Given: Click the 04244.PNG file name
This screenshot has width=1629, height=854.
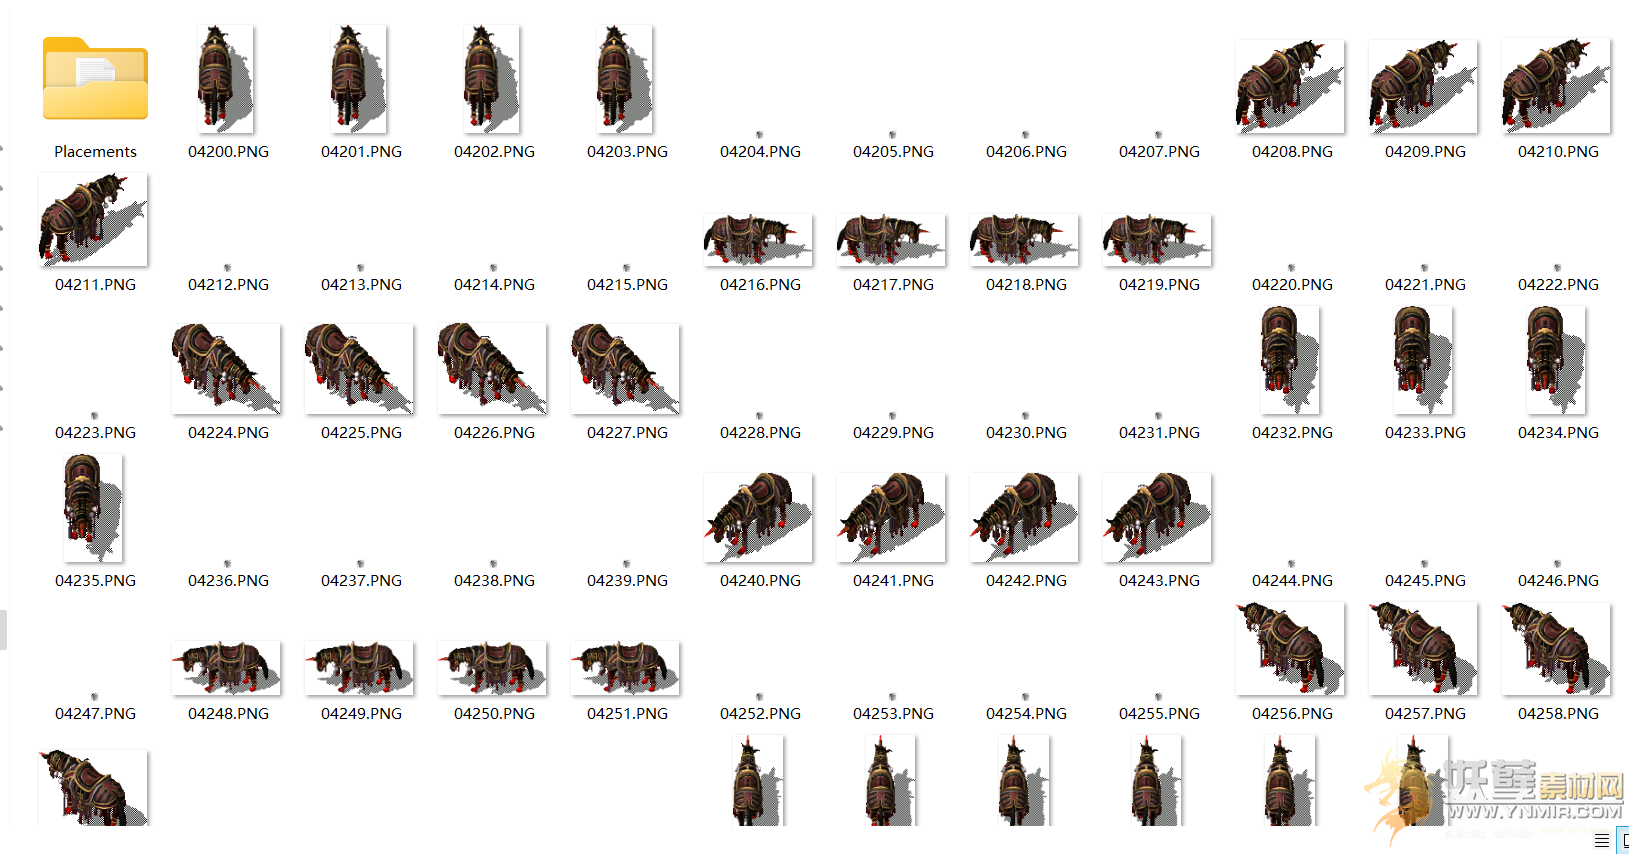Looking at the screenshot, I should pyautogui.click(x=1292, y=581).
